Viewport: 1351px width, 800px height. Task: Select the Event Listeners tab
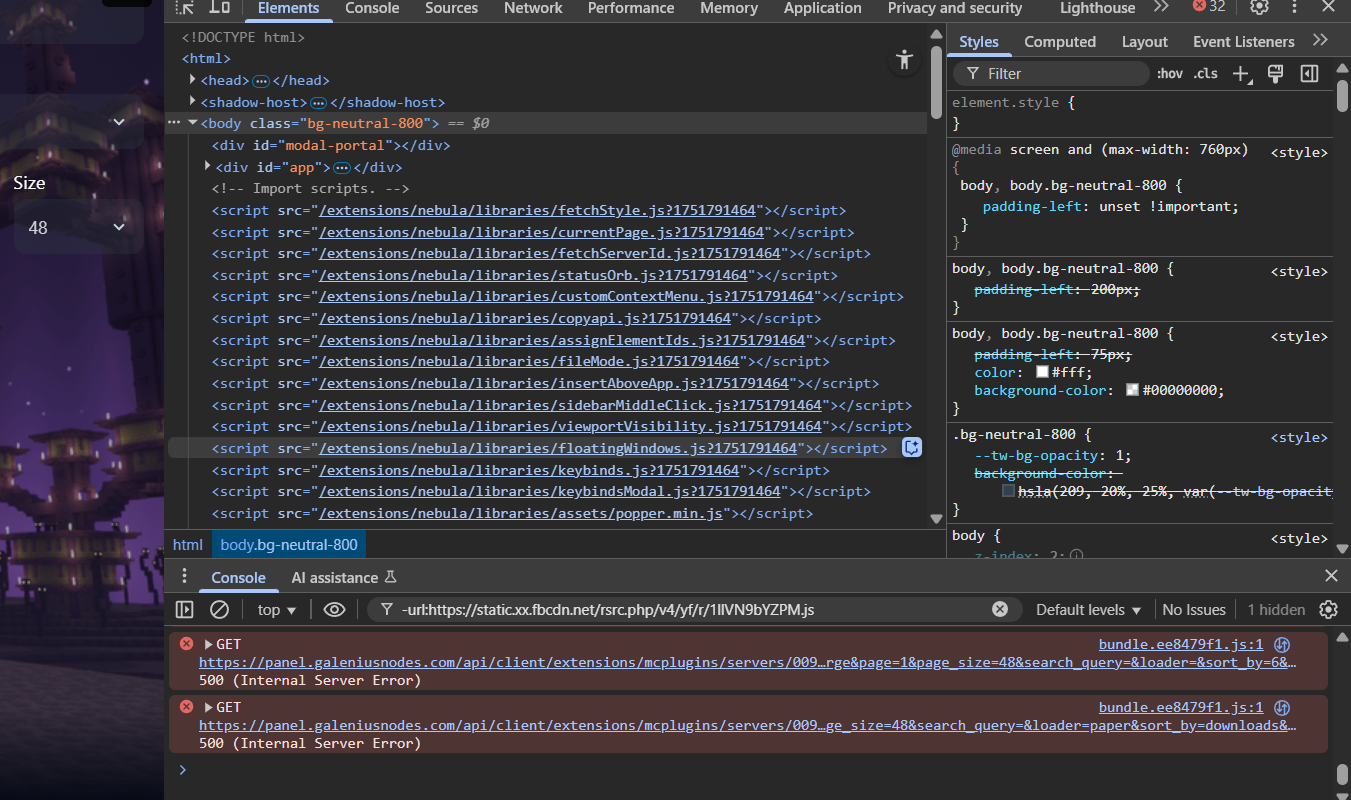(1243, 42)
